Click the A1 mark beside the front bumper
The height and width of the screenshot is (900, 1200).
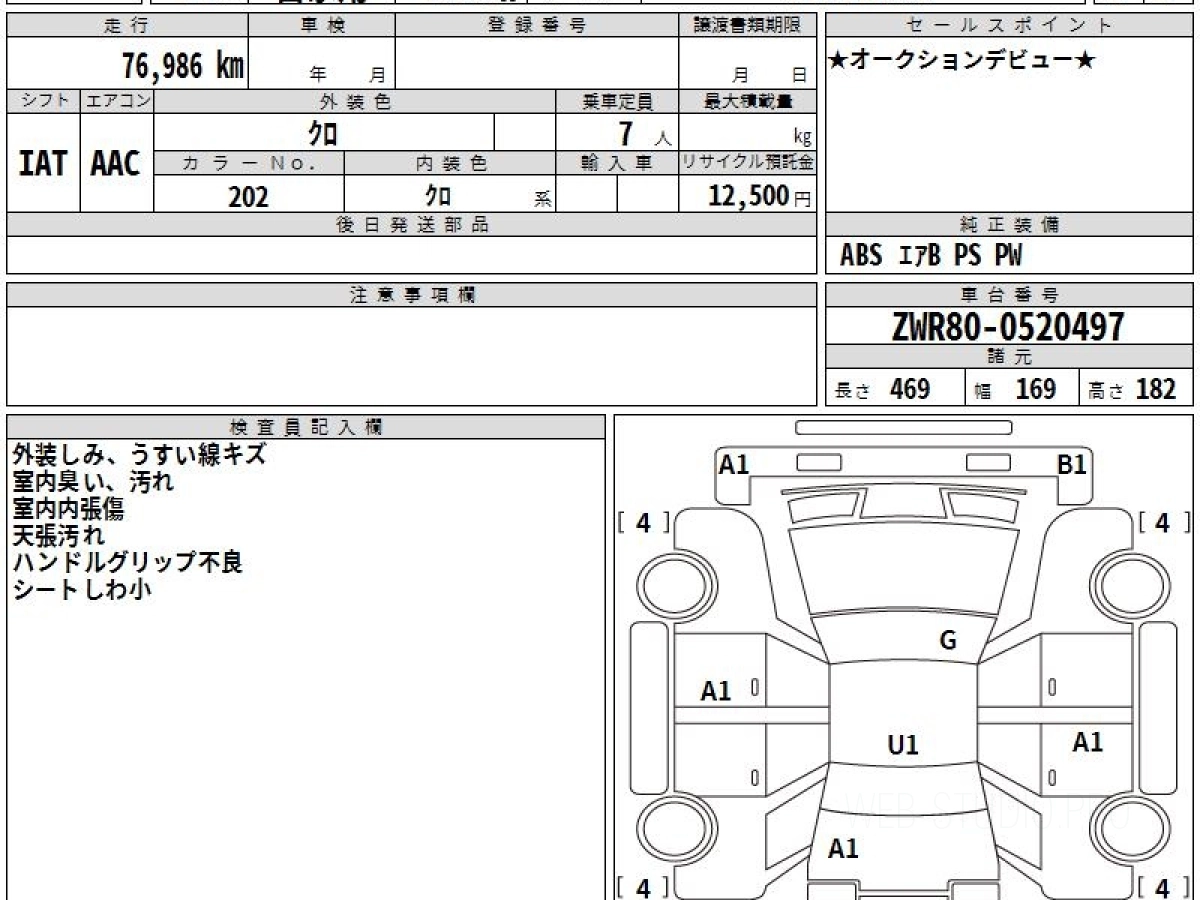click(x=734, y=464)
